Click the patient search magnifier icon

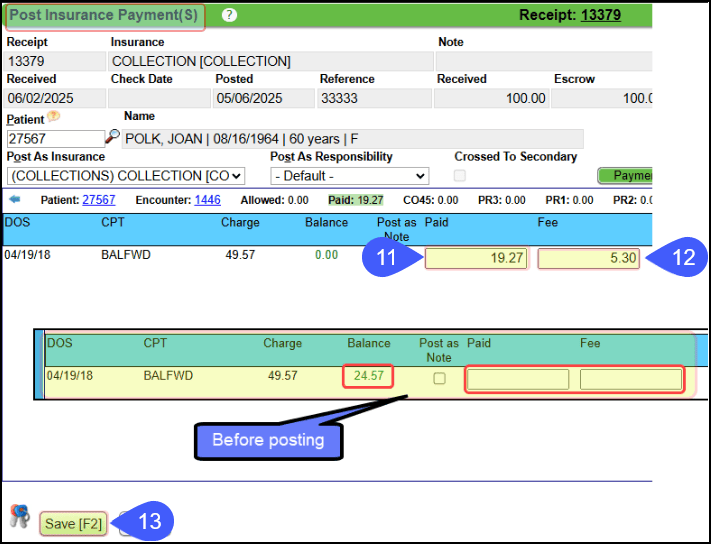[113, 137]
